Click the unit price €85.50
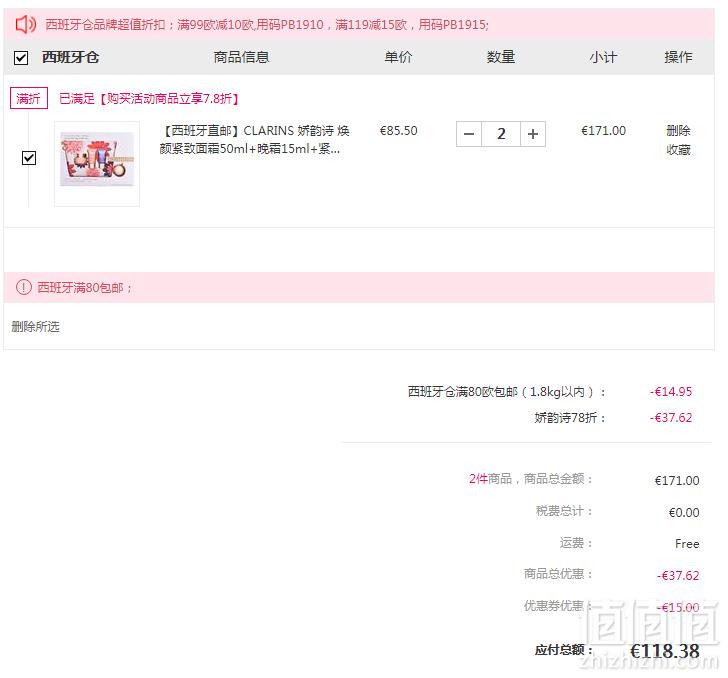Image resolution: width=728 pixels, height=678 pixels. (398, 130)
